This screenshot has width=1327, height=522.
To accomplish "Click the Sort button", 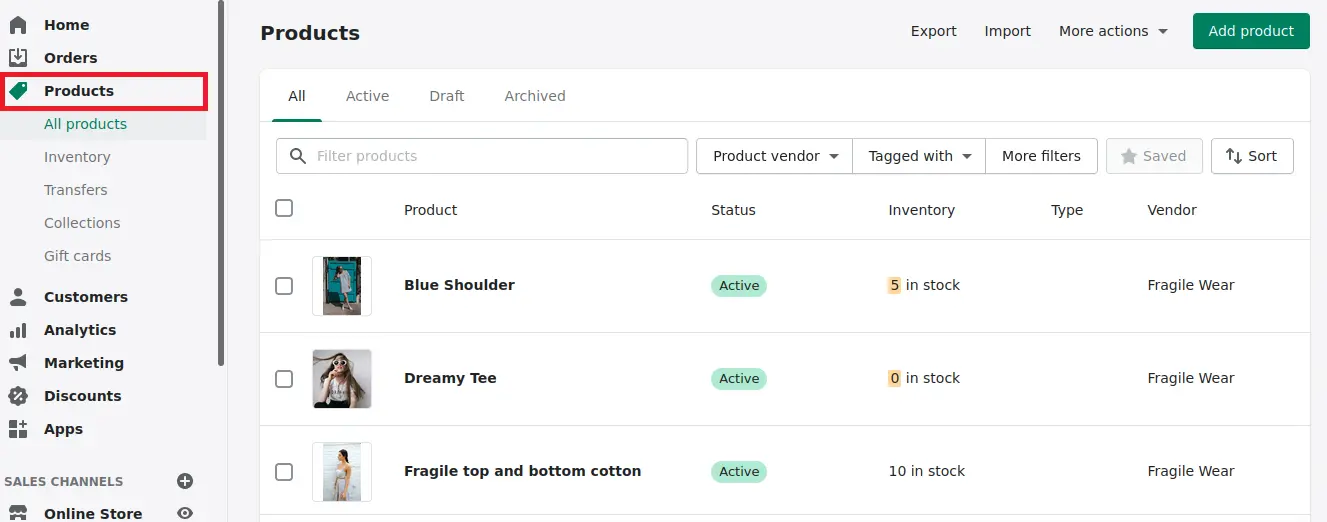I will click(x=1252, y=156).
